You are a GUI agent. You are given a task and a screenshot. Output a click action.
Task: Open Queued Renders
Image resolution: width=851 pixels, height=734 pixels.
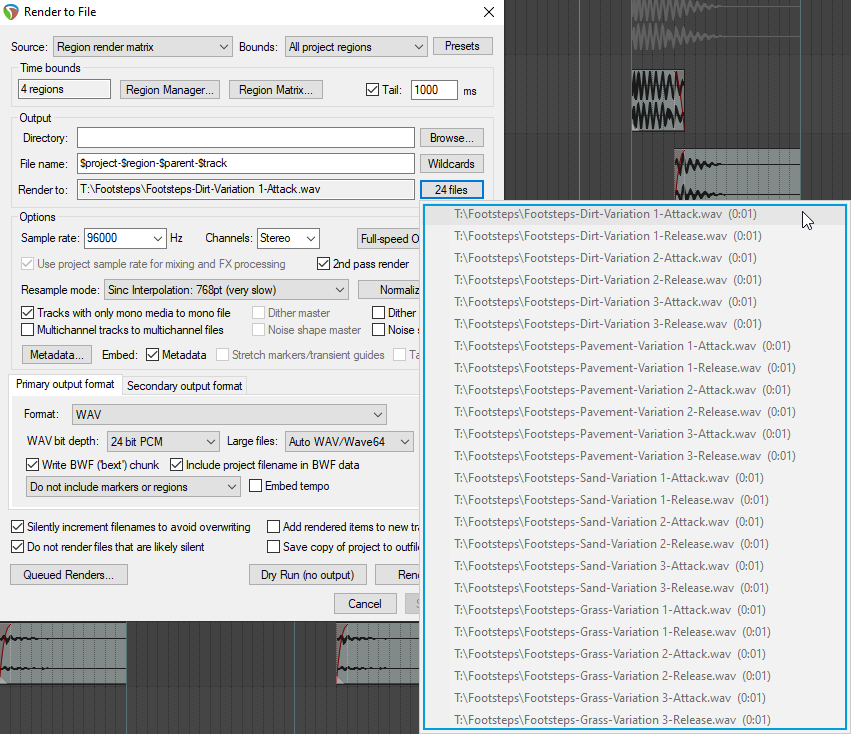[68, 574]
